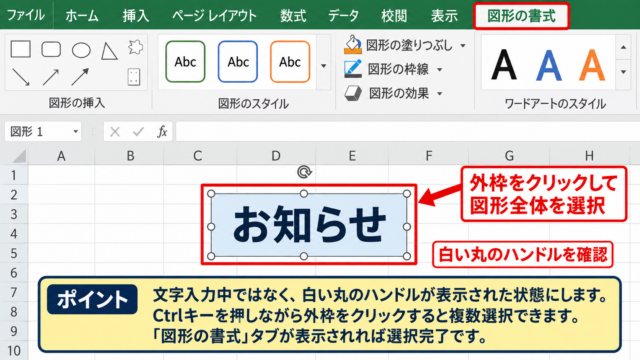
Task: Open the name box dropdown showing 図形 1
Action: 76,131
